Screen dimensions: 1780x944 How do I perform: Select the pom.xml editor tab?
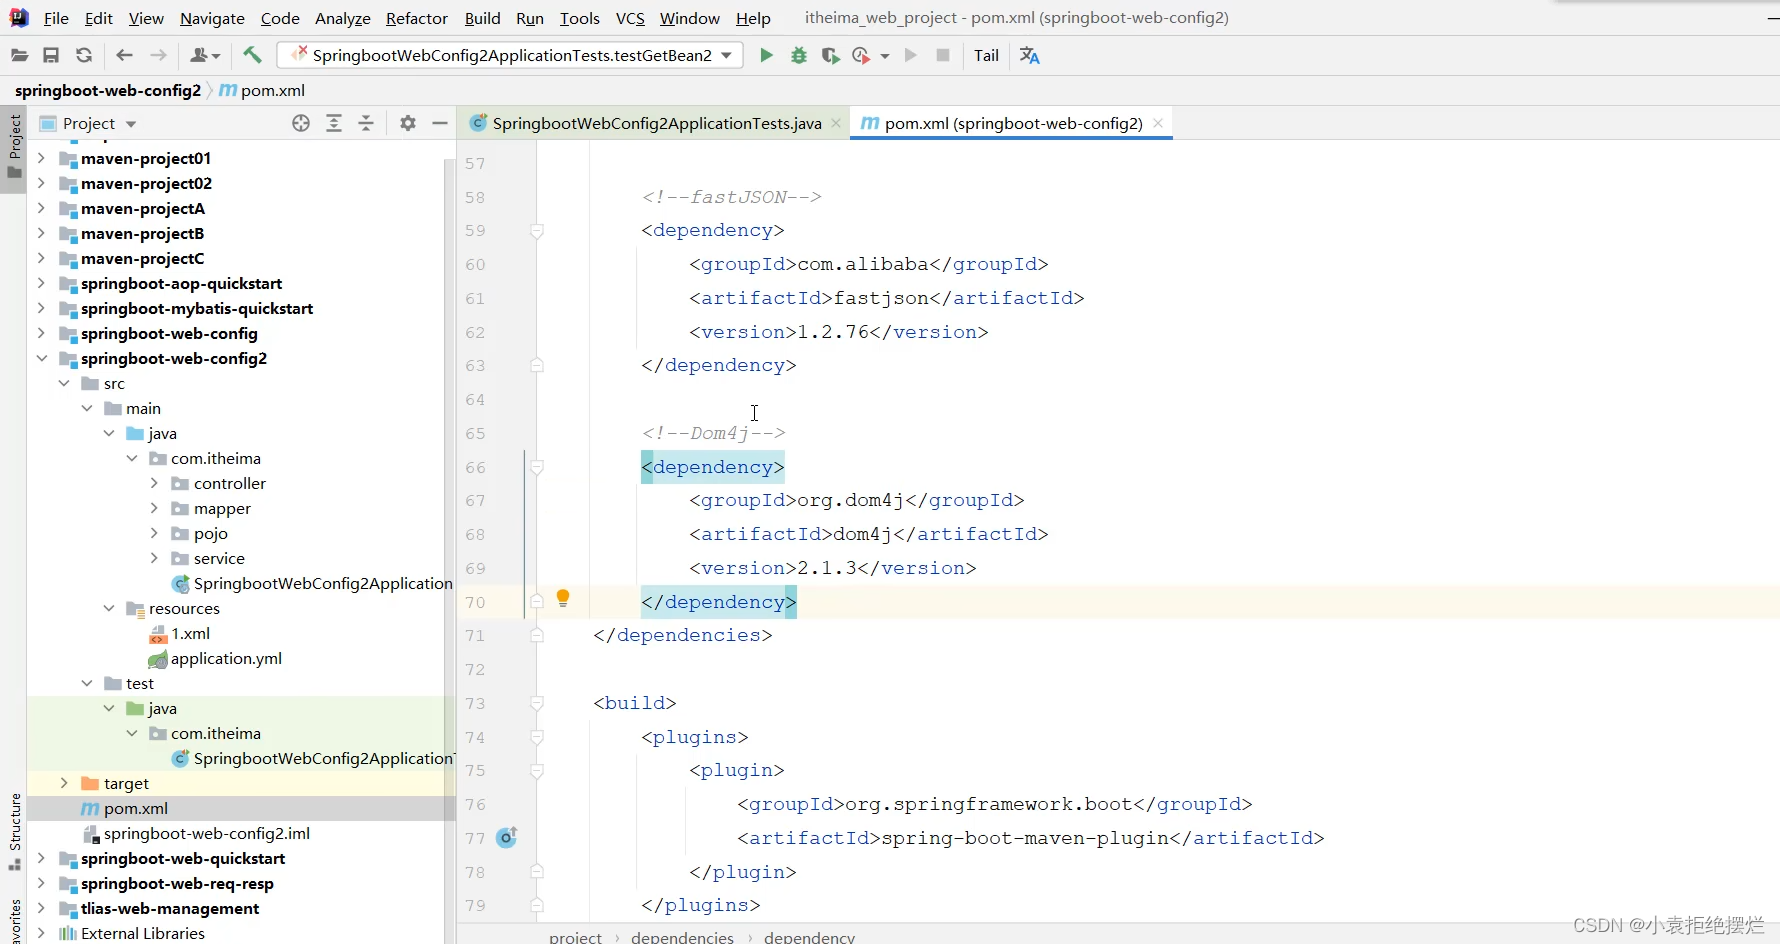point(1012,123)
